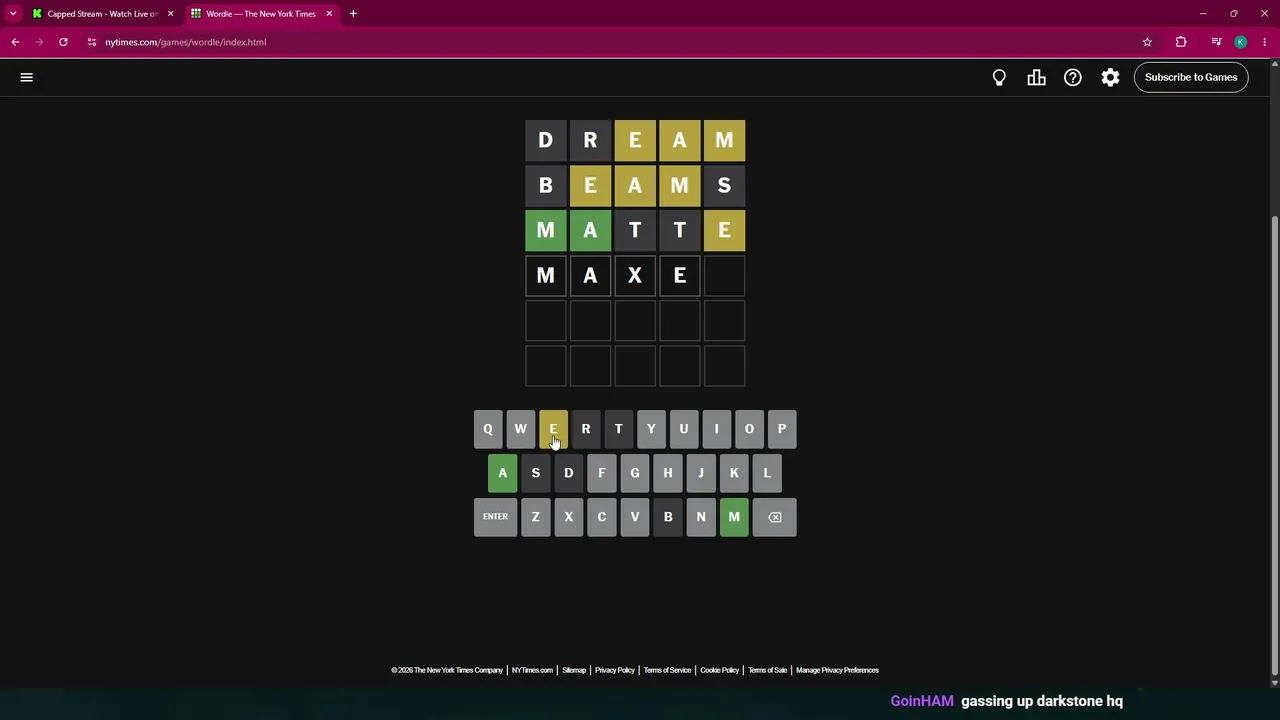
Task: Open the statistics bar chart icon
Action: tap(1036, 77)
